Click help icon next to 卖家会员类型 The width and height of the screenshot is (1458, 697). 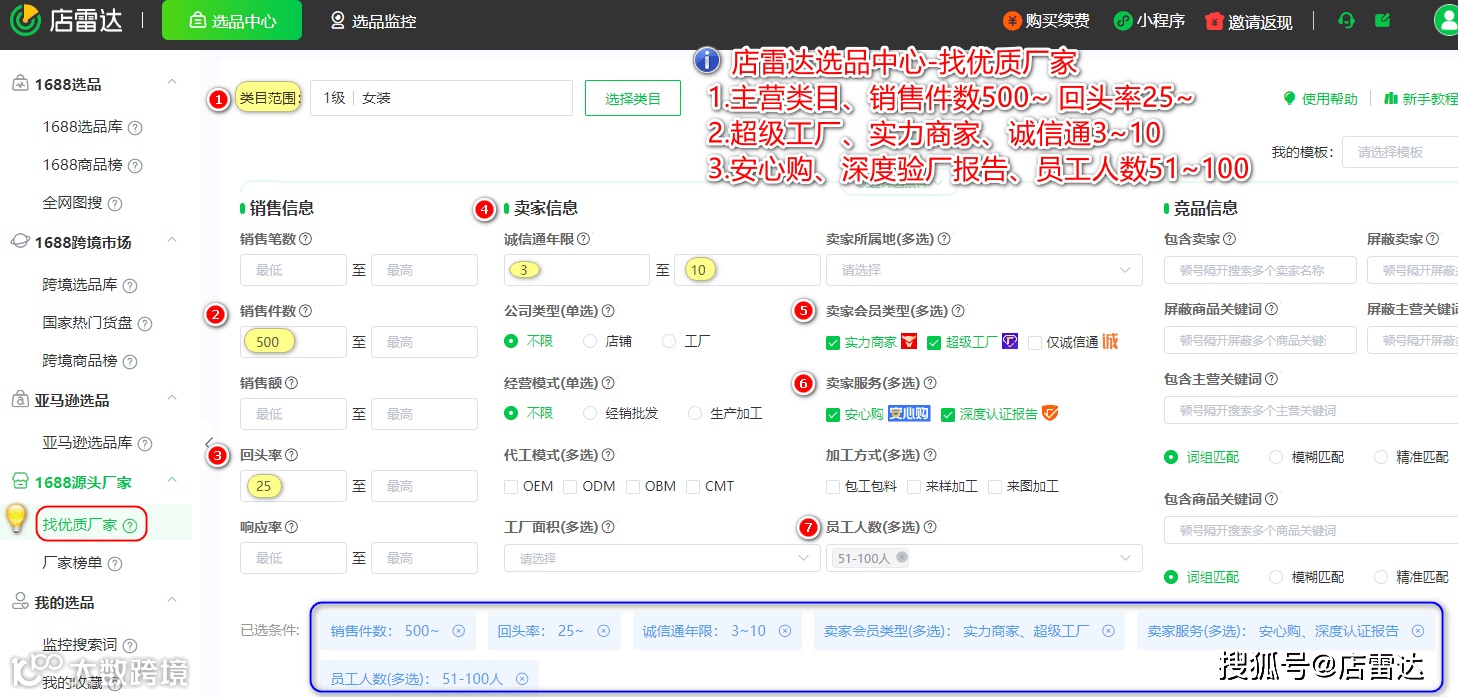pos(958,311)
